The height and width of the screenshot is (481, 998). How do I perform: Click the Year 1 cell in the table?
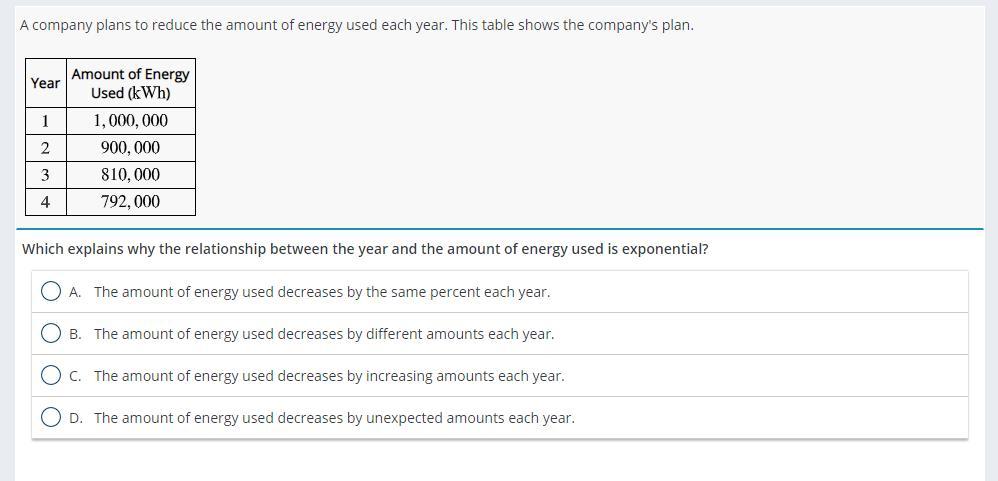coord(45,121)
